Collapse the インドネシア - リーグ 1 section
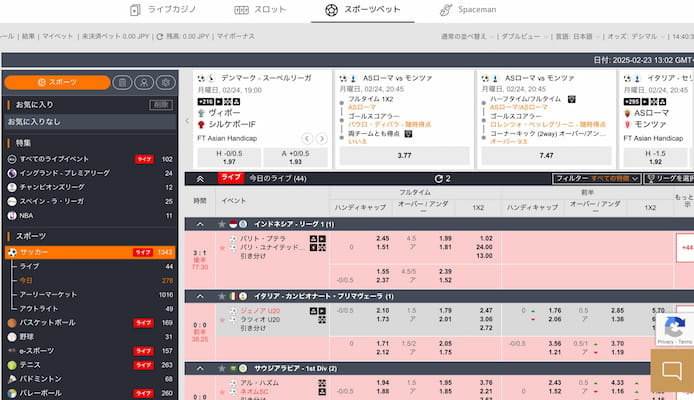Image resolution: width=694 pixels, height=400 pixels. click(x=200, y=224)
